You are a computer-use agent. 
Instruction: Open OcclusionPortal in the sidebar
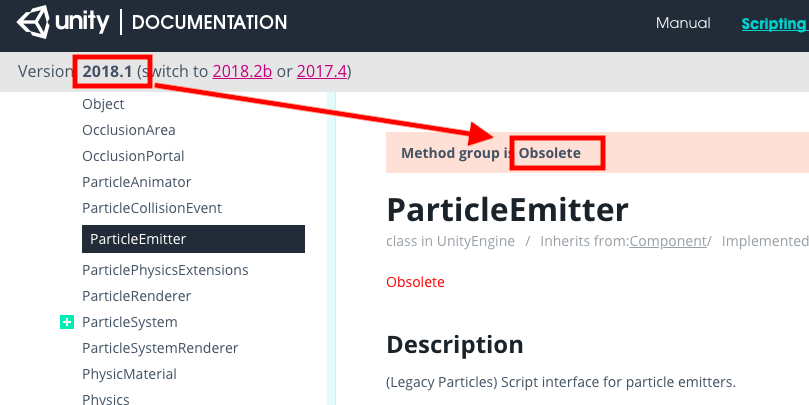click(x=133, y=156)
